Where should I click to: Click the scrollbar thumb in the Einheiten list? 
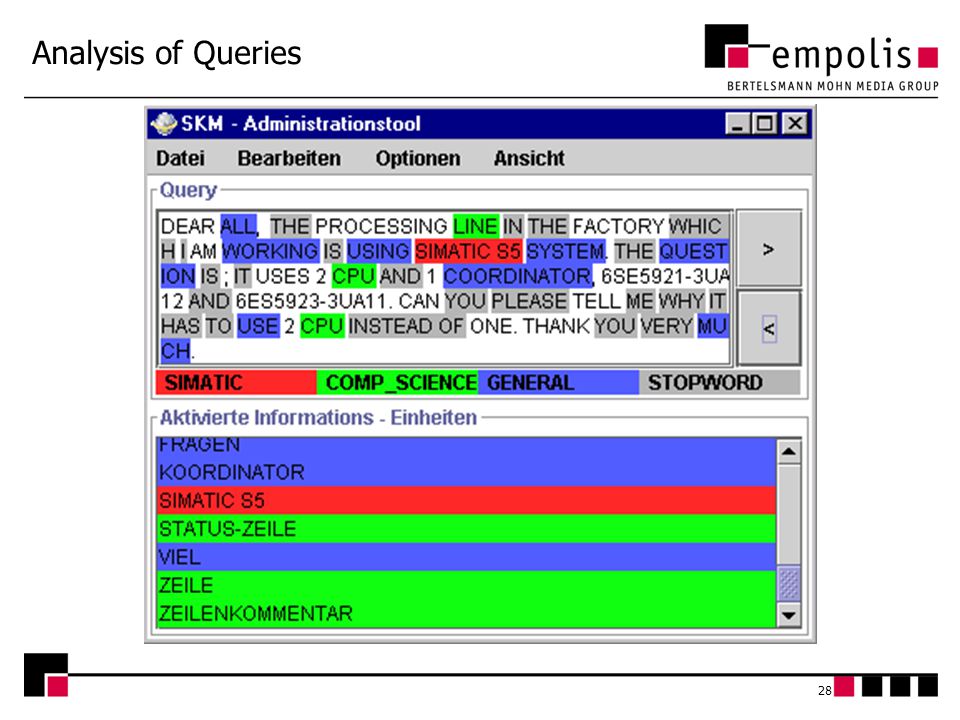[789, 583]
